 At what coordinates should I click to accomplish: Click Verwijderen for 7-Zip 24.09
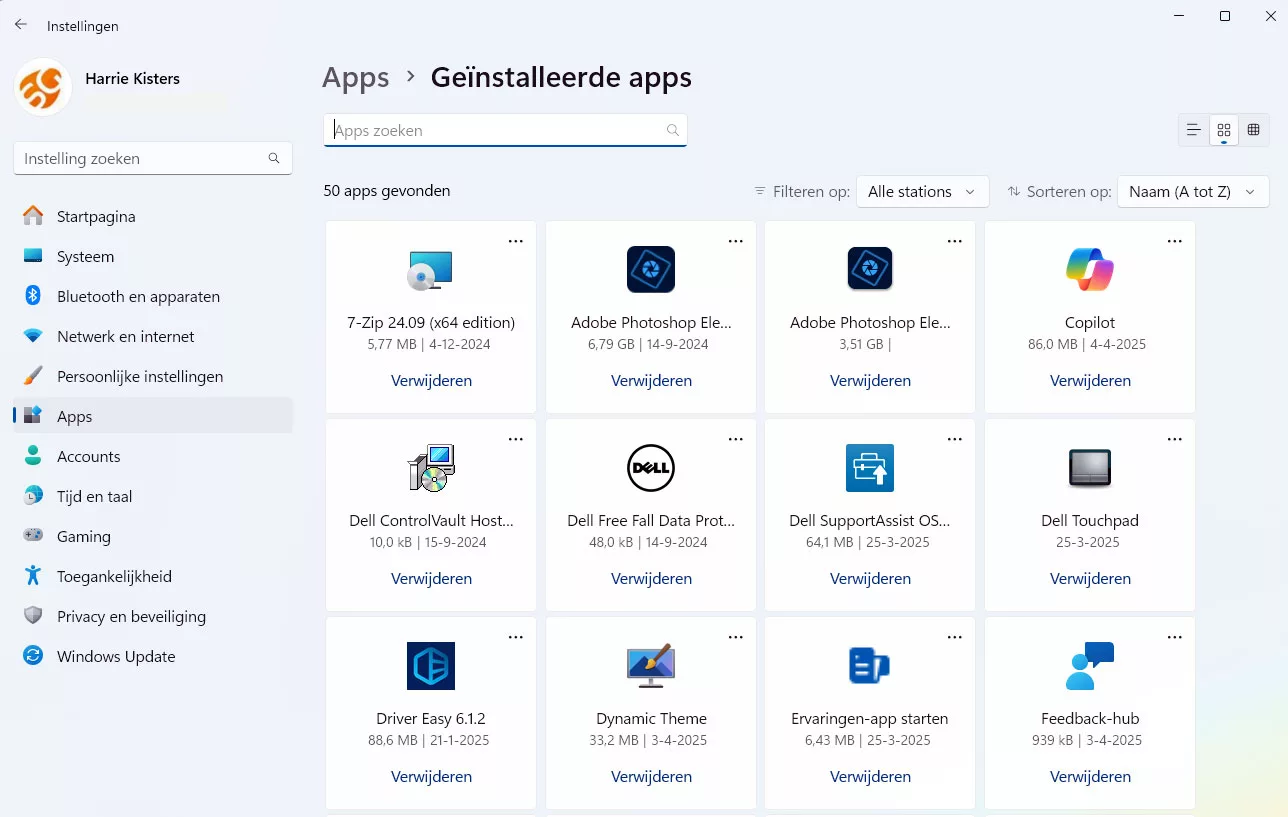(x=431, y=380)
